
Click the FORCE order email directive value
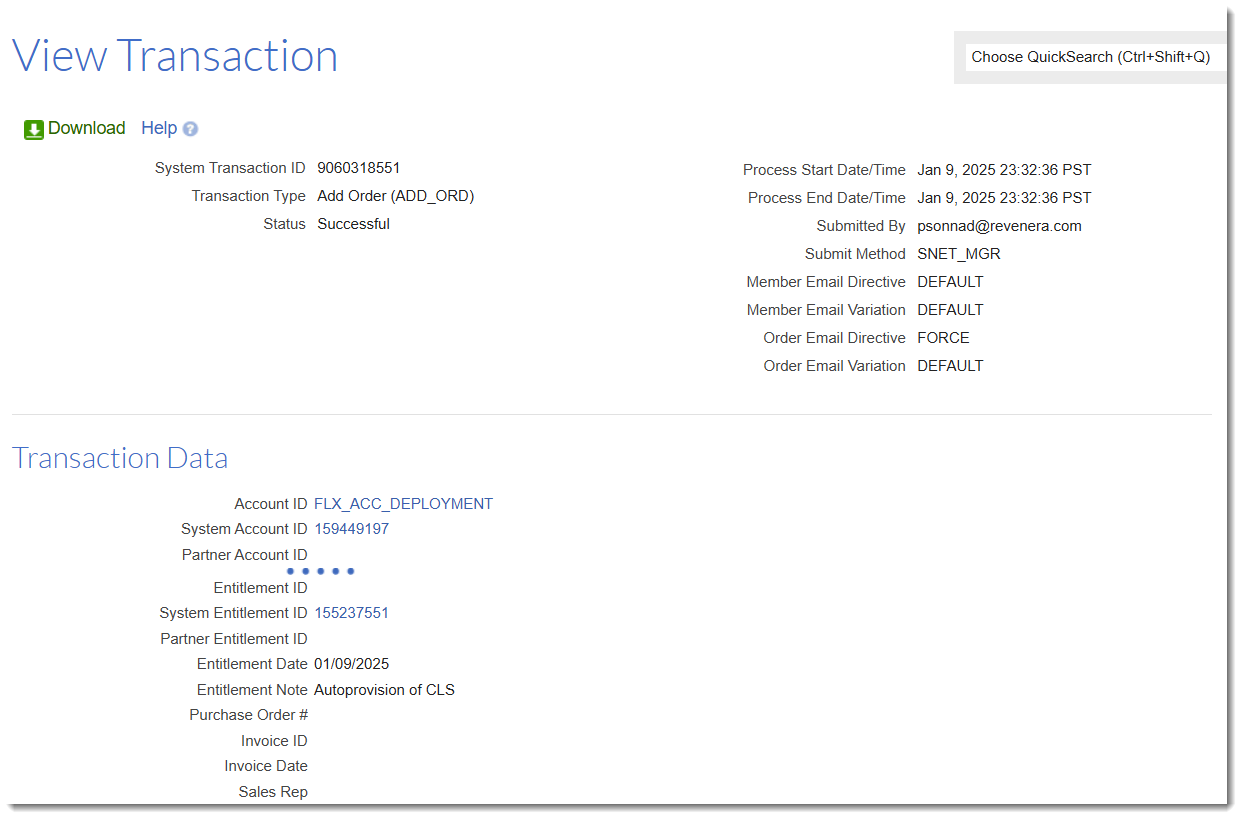(944, 338)
